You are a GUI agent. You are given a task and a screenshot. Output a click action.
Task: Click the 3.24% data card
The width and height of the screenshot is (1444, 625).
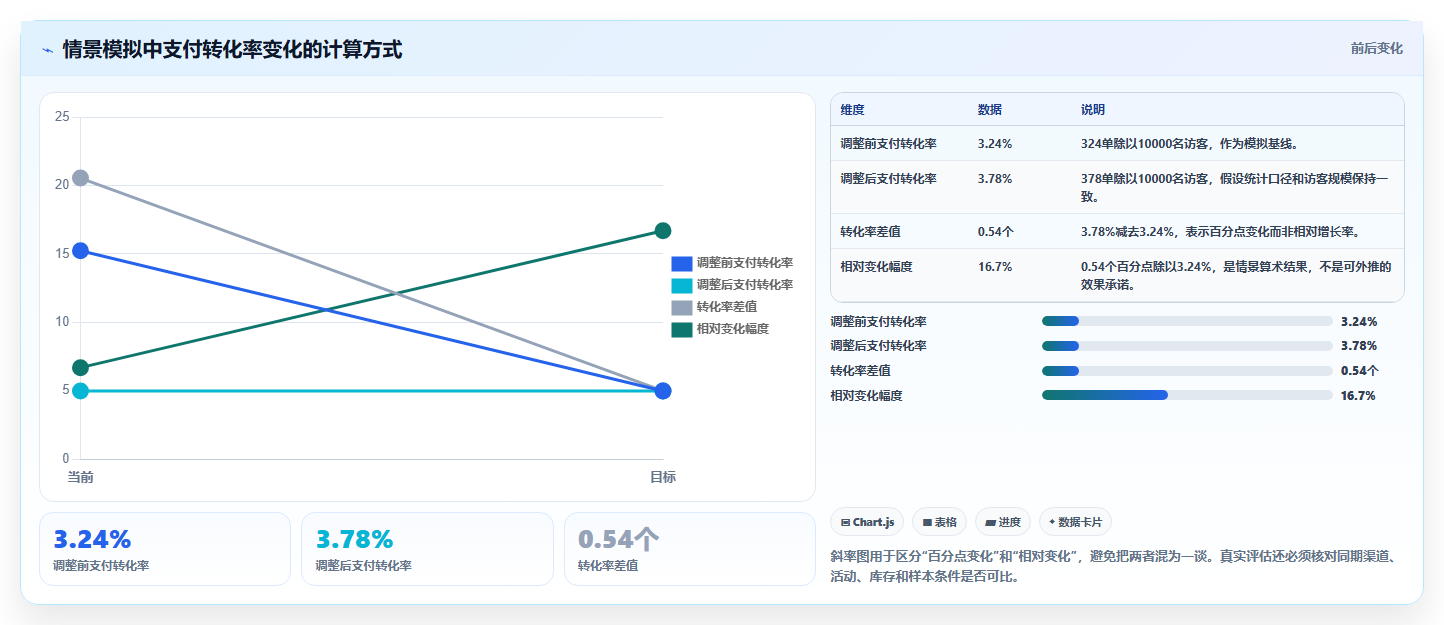165,549
